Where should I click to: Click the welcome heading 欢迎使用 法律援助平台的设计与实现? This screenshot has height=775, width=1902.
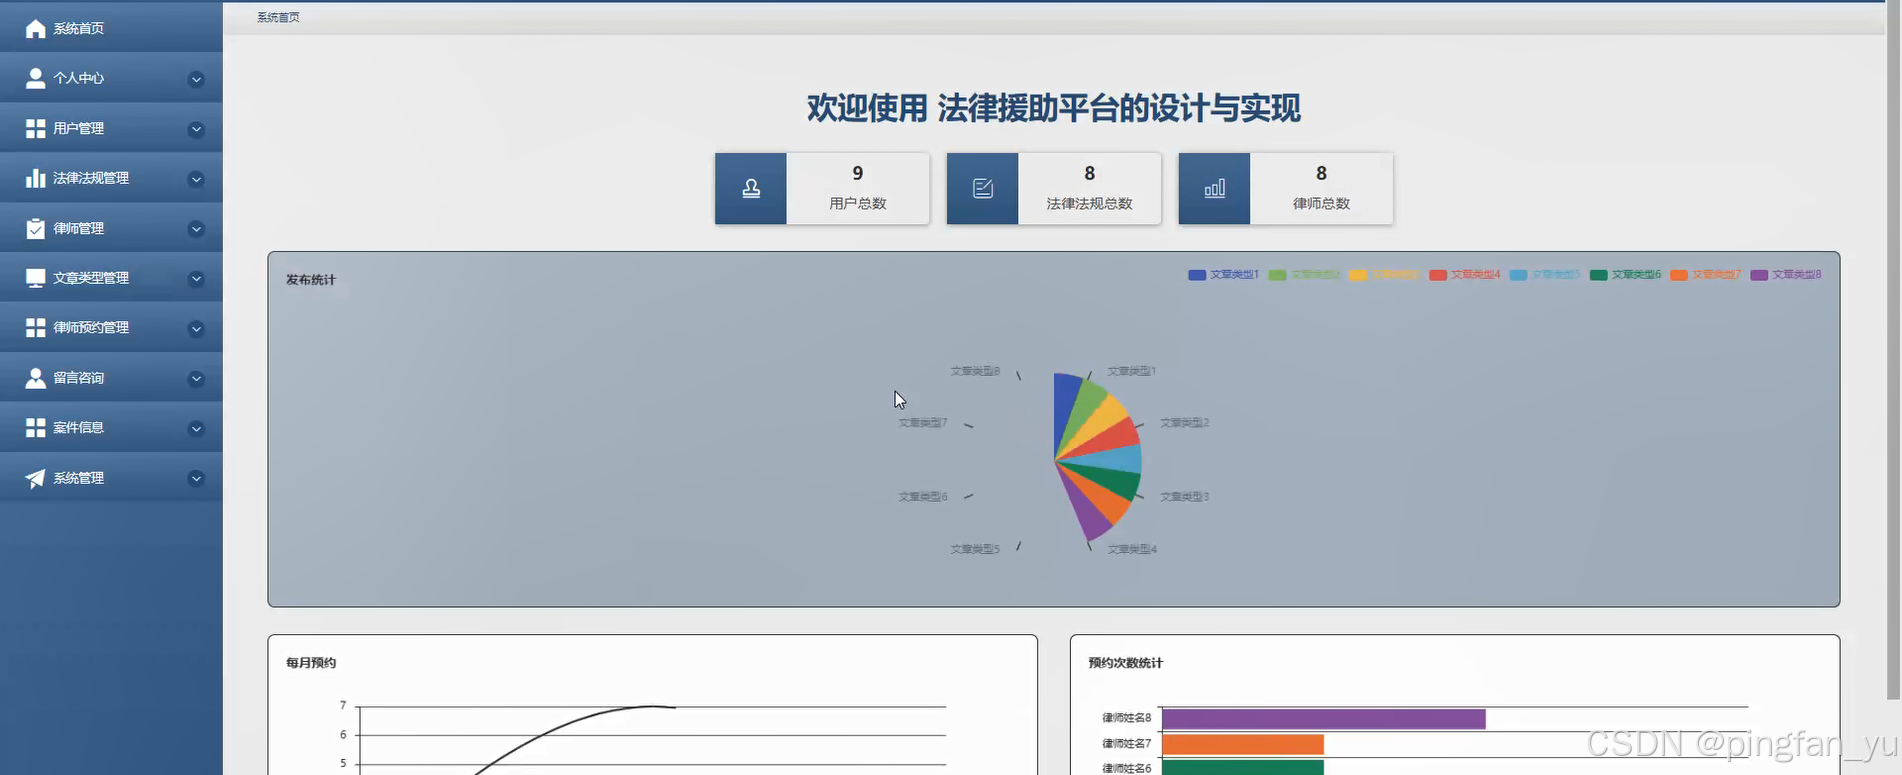[1053, 108]
